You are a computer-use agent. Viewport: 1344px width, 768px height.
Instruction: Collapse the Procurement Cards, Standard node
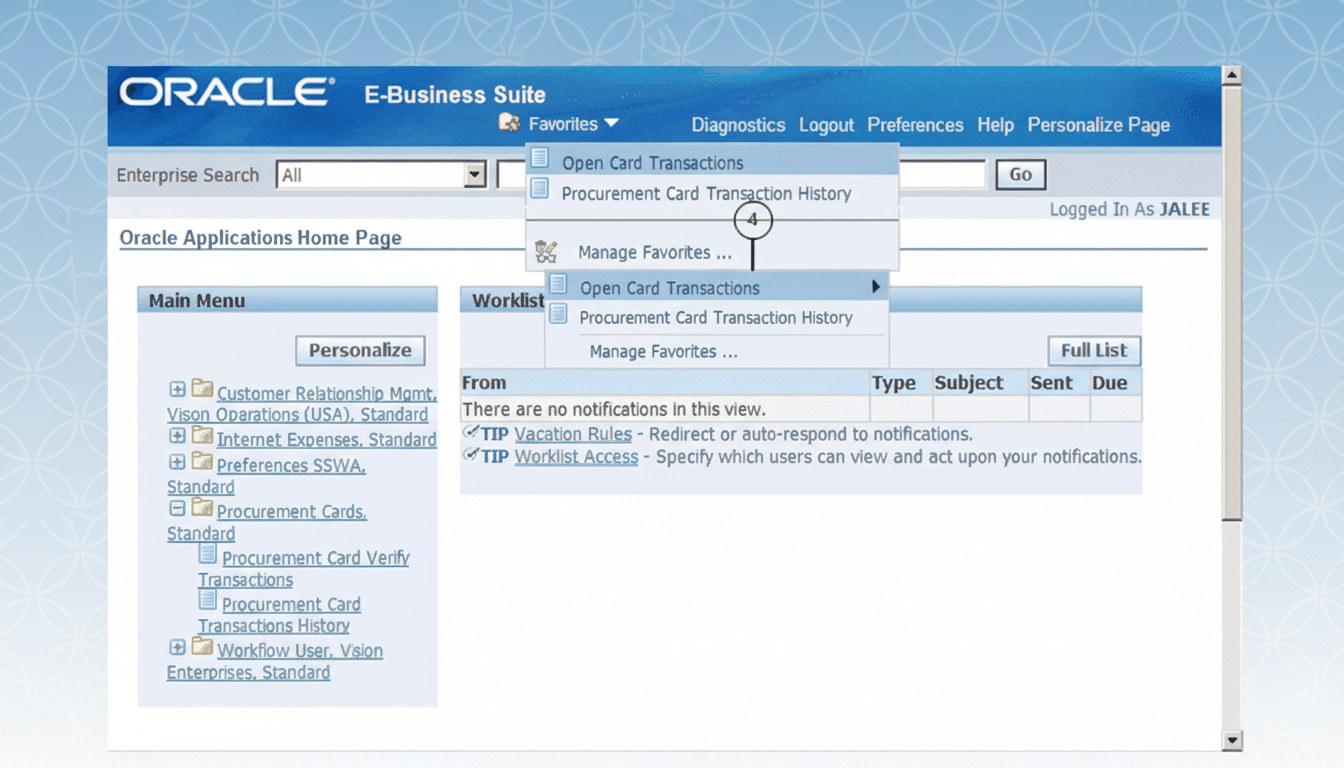coord(177,509)
